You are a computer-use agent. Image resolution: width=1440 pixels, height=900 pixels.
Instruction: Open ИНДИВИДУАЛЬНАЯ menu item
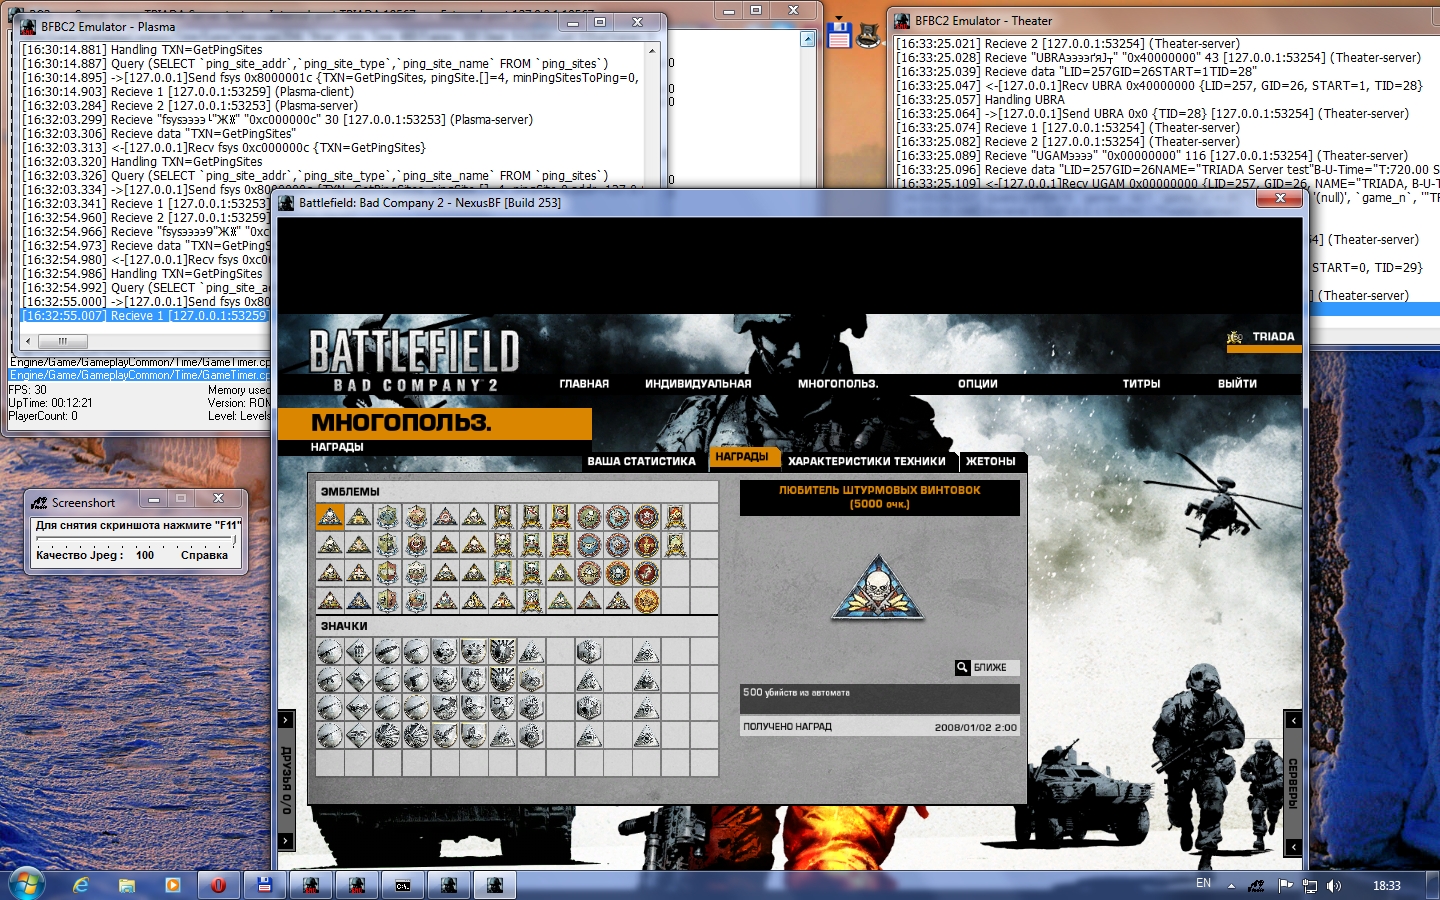pyautogui.click(x=698, y=383)
